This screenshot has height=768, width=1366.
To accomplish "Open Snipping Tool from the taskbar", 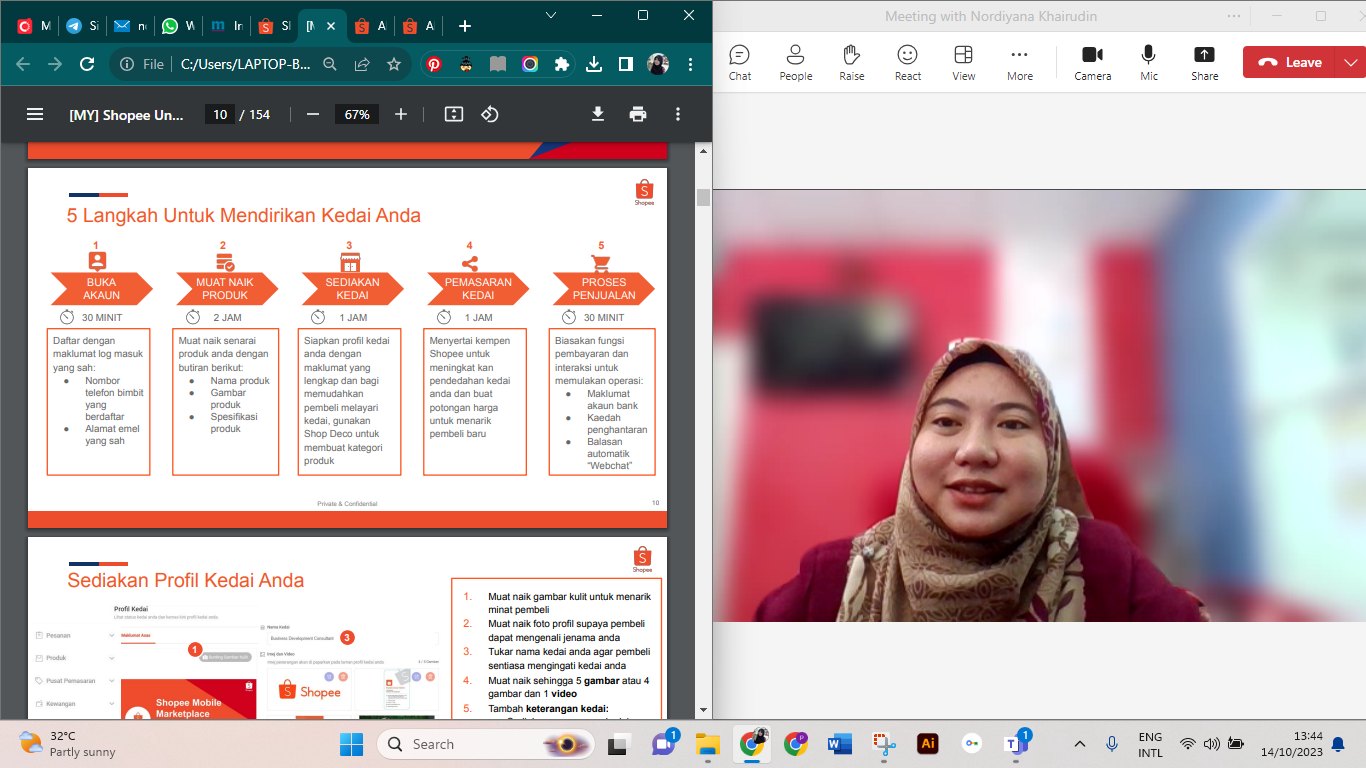I will pyautogui.click(x=884, y=744).
